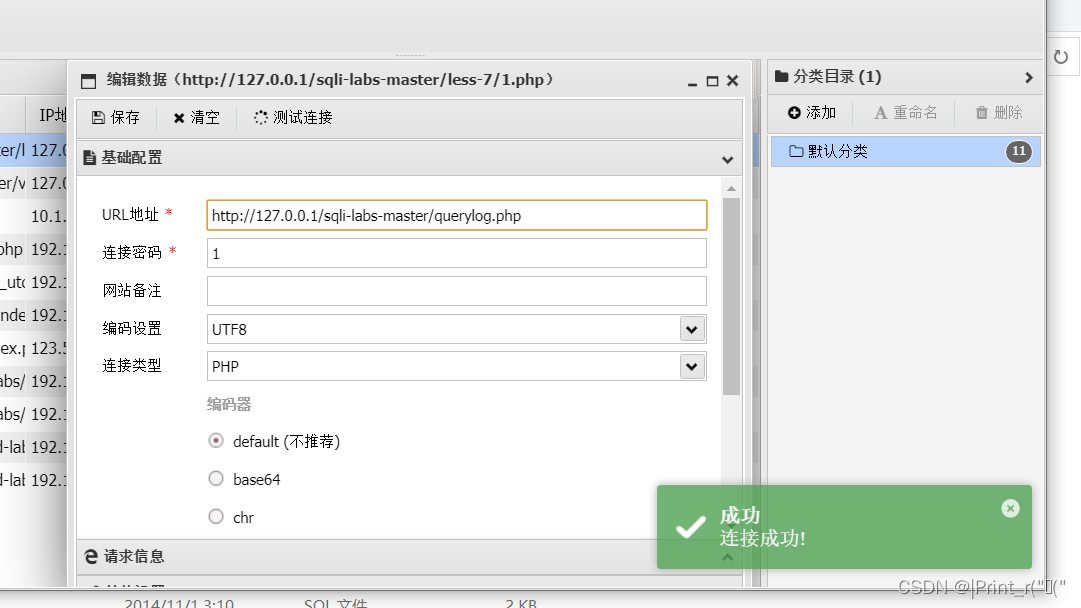The image size is (1081, 608).
Task: Open the 编码设置 UTF8 dropdown
Action: (691, 328)
